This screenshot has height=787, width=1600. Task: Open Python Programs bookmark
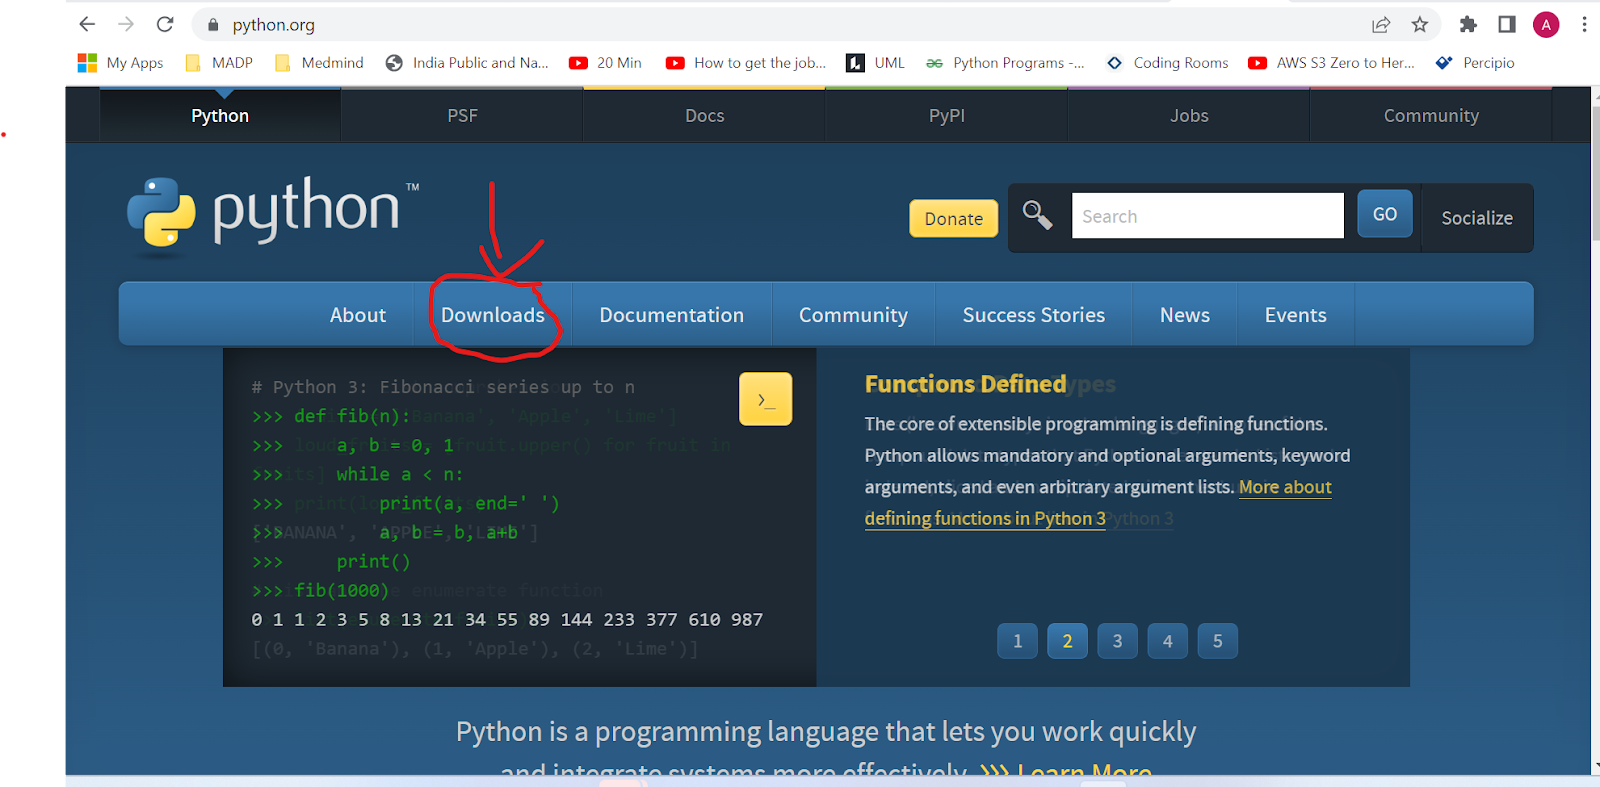coord(1005,63)
